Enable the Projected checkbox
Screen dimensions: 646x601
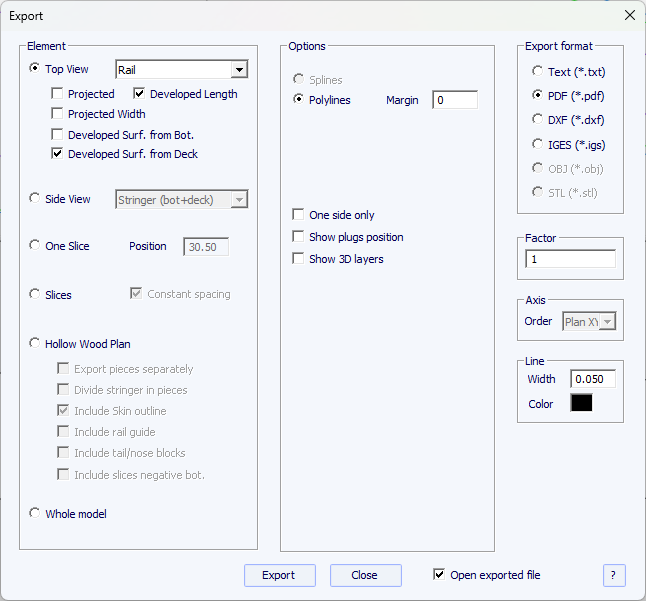58,94
